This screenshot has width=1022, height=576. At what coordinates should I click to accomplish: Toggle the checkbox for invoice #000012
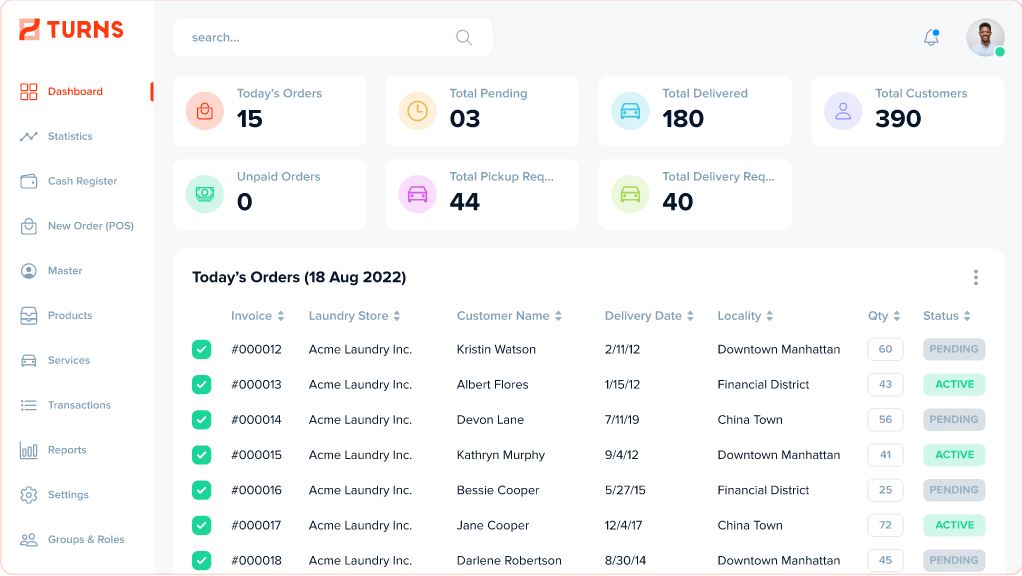[200, 349]
